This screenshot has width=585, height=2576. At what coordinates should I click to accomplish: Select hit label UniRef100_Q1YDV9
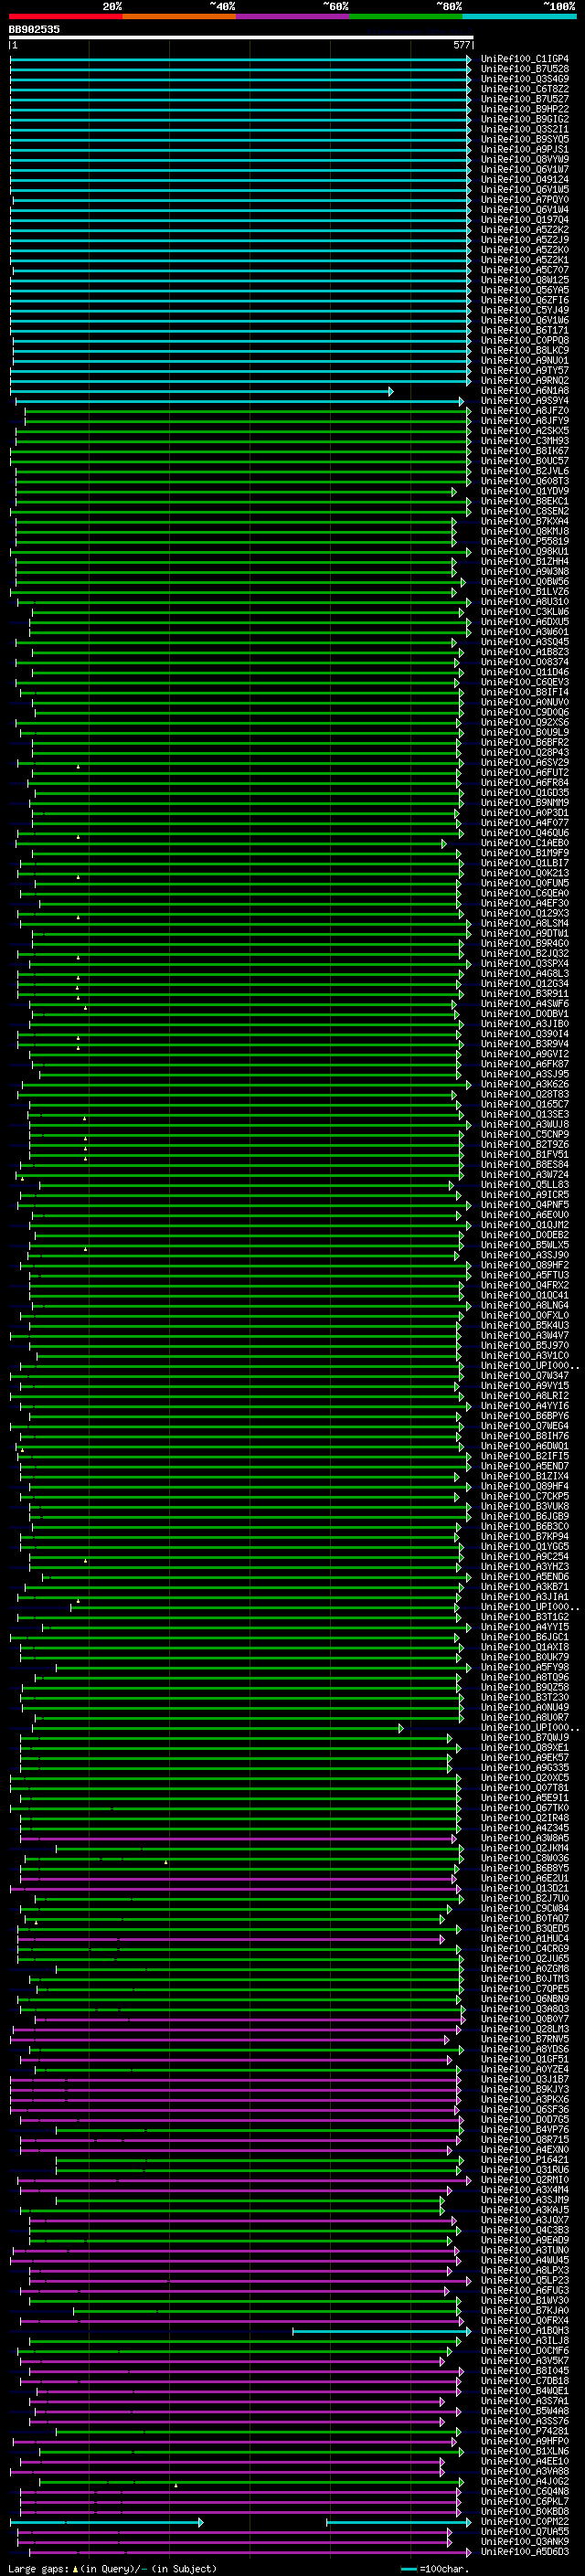coord(524,491)
